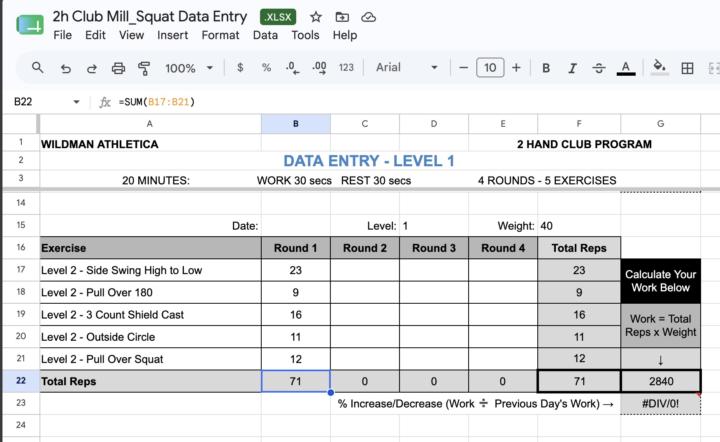Undo the last action

coord(66,68)
